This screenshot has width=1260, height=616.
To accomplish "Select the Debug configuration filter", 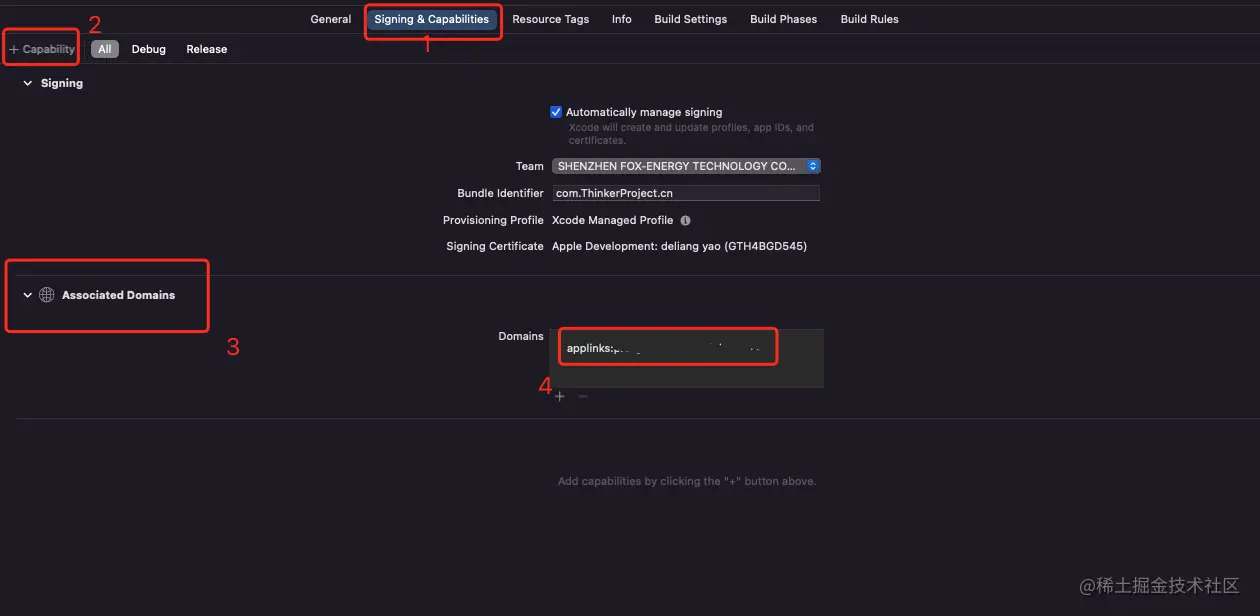I will (x=149, y=49).
